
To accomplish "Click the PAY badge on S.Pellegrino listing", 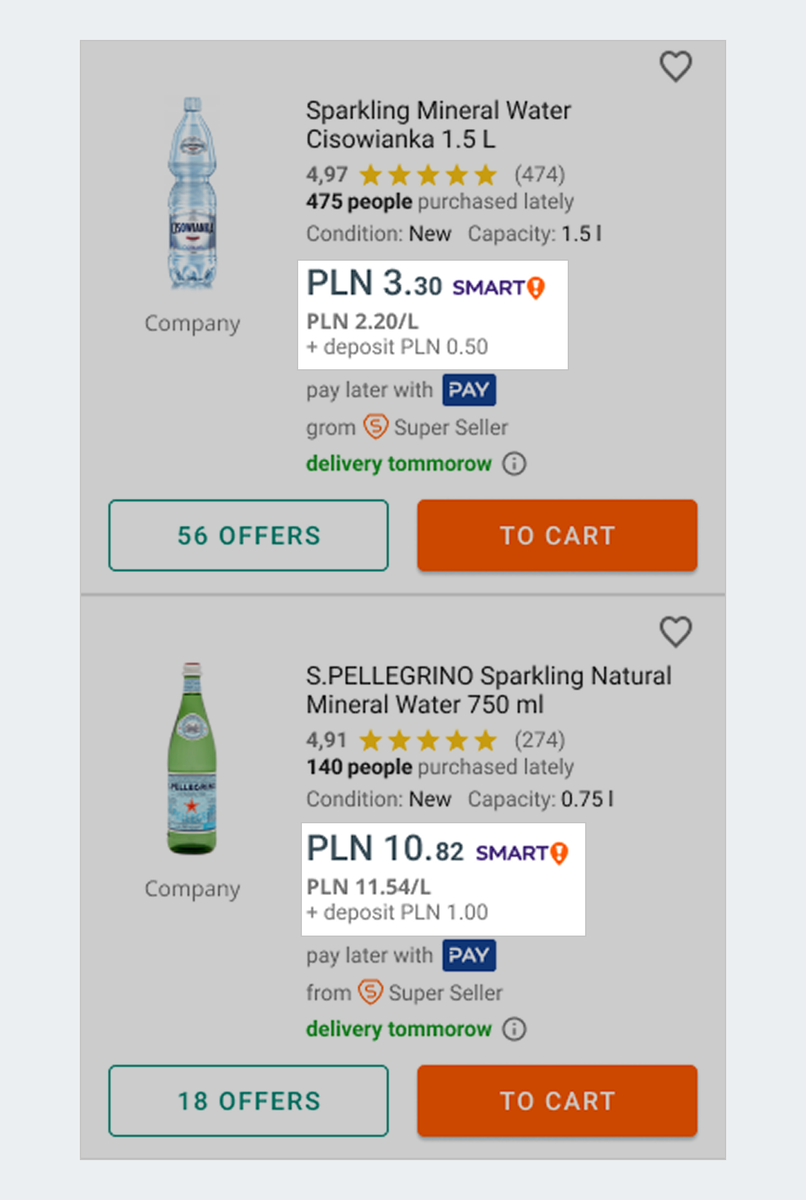I will pyautogui.click(x=469, y=955).
